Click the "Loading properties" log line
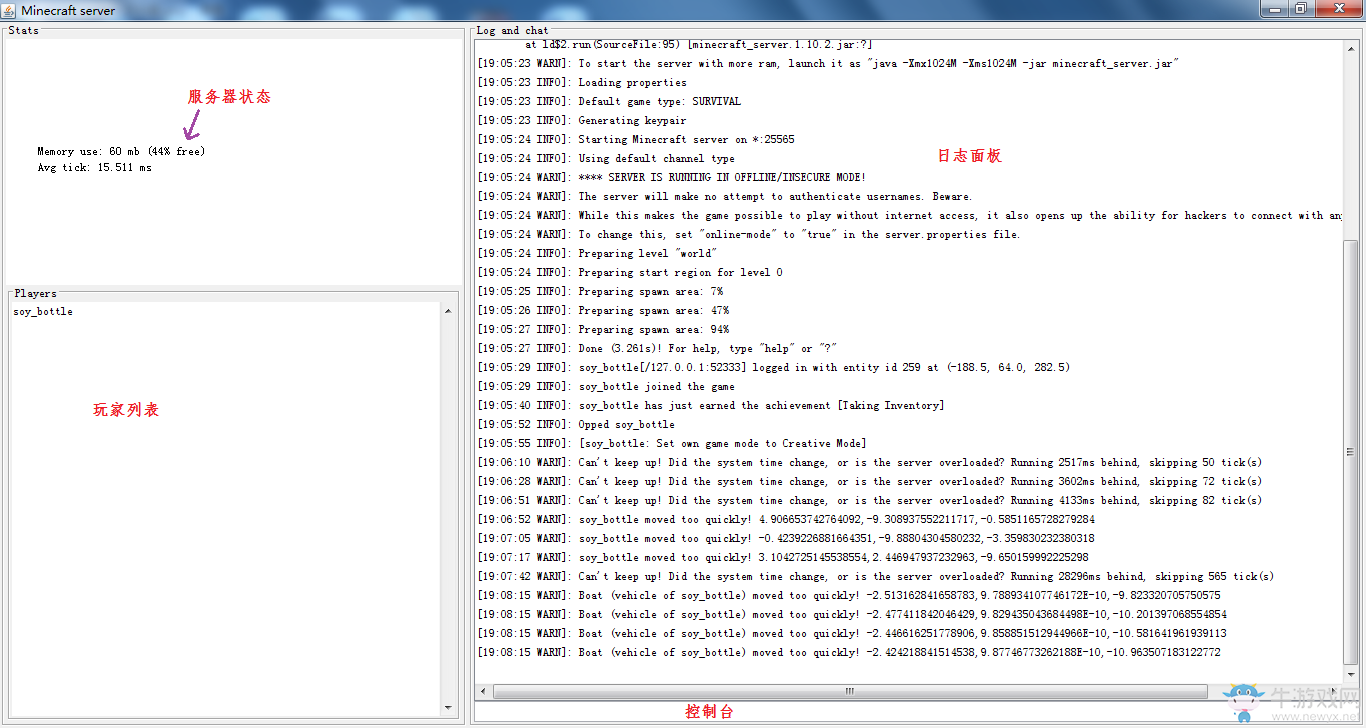This screenshot has width=1366, height=728. [582, 83]
